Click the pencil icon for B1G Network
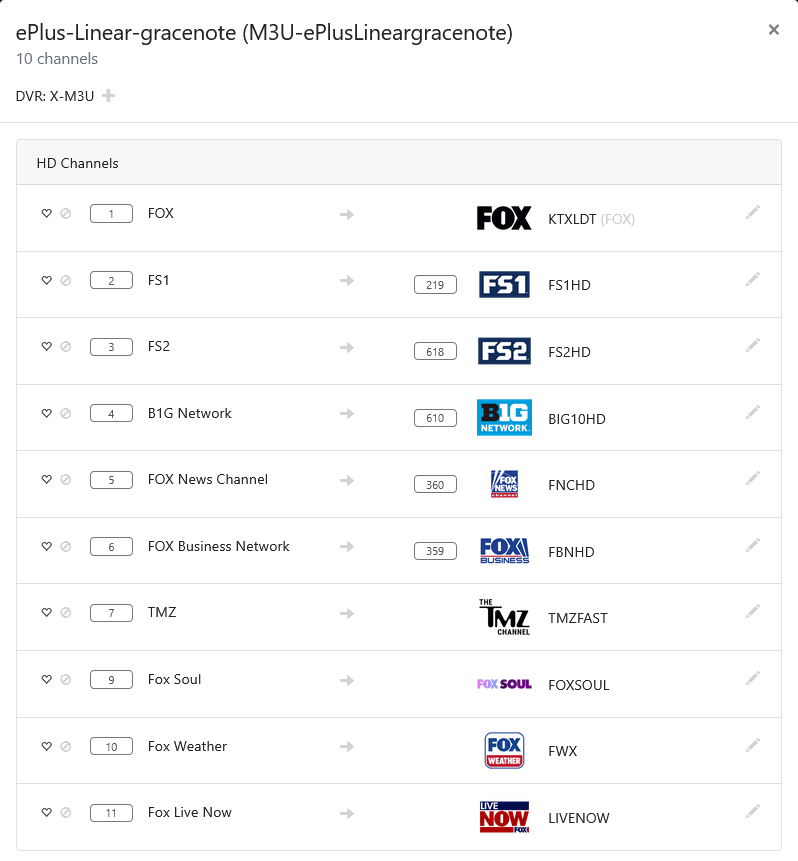 (x=753, y=412)
